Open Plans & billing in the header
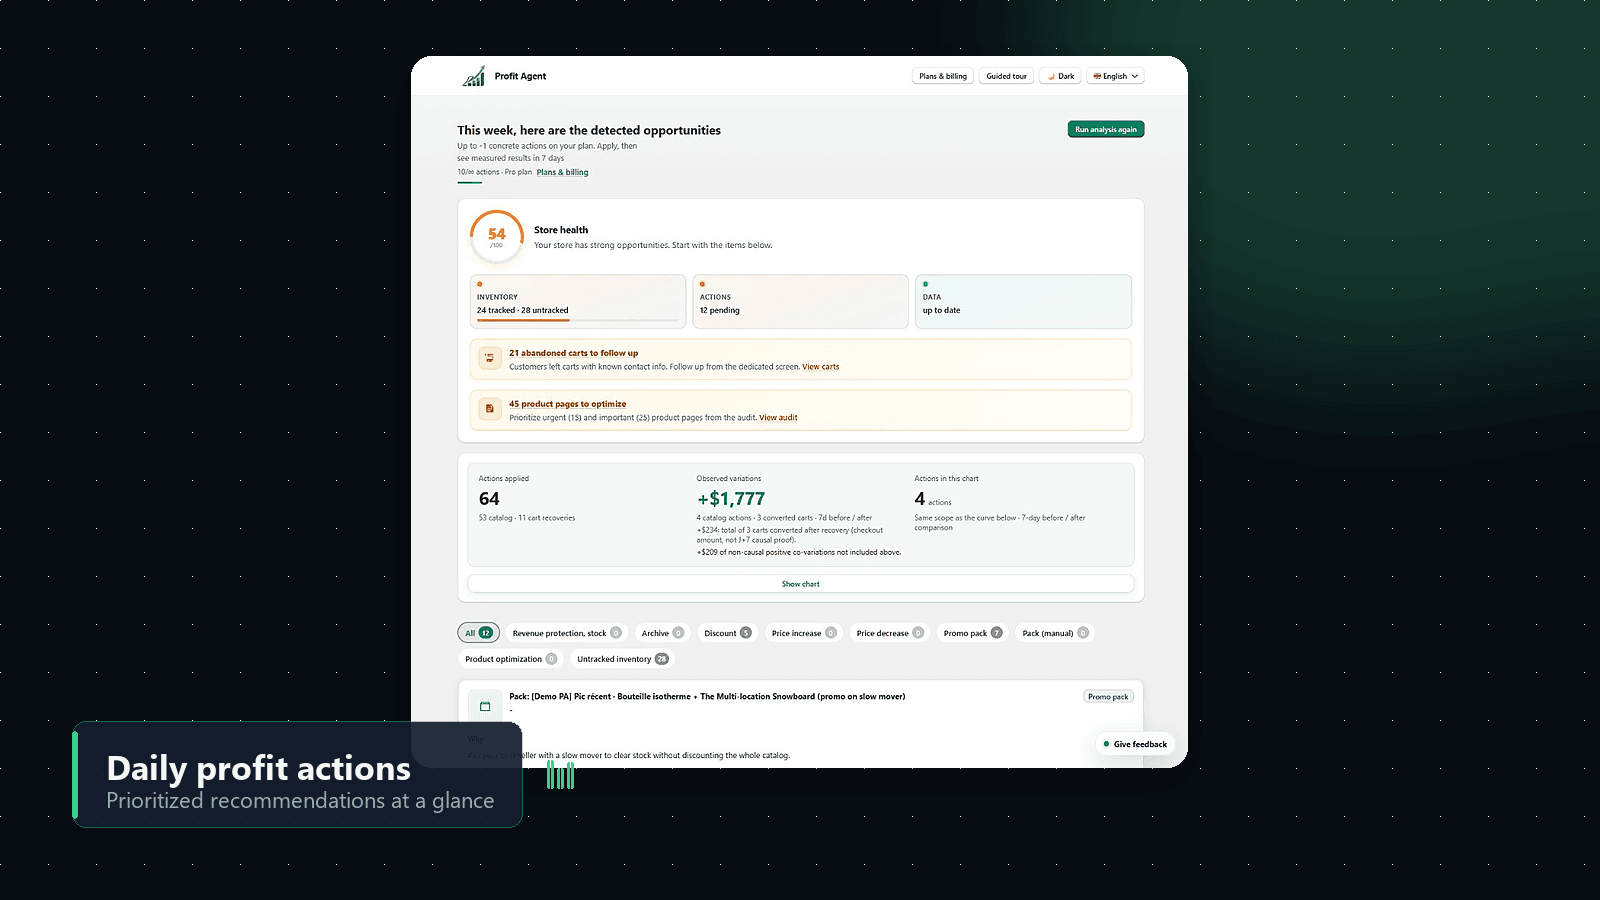Screen dimensions: 1600x900 943,76
